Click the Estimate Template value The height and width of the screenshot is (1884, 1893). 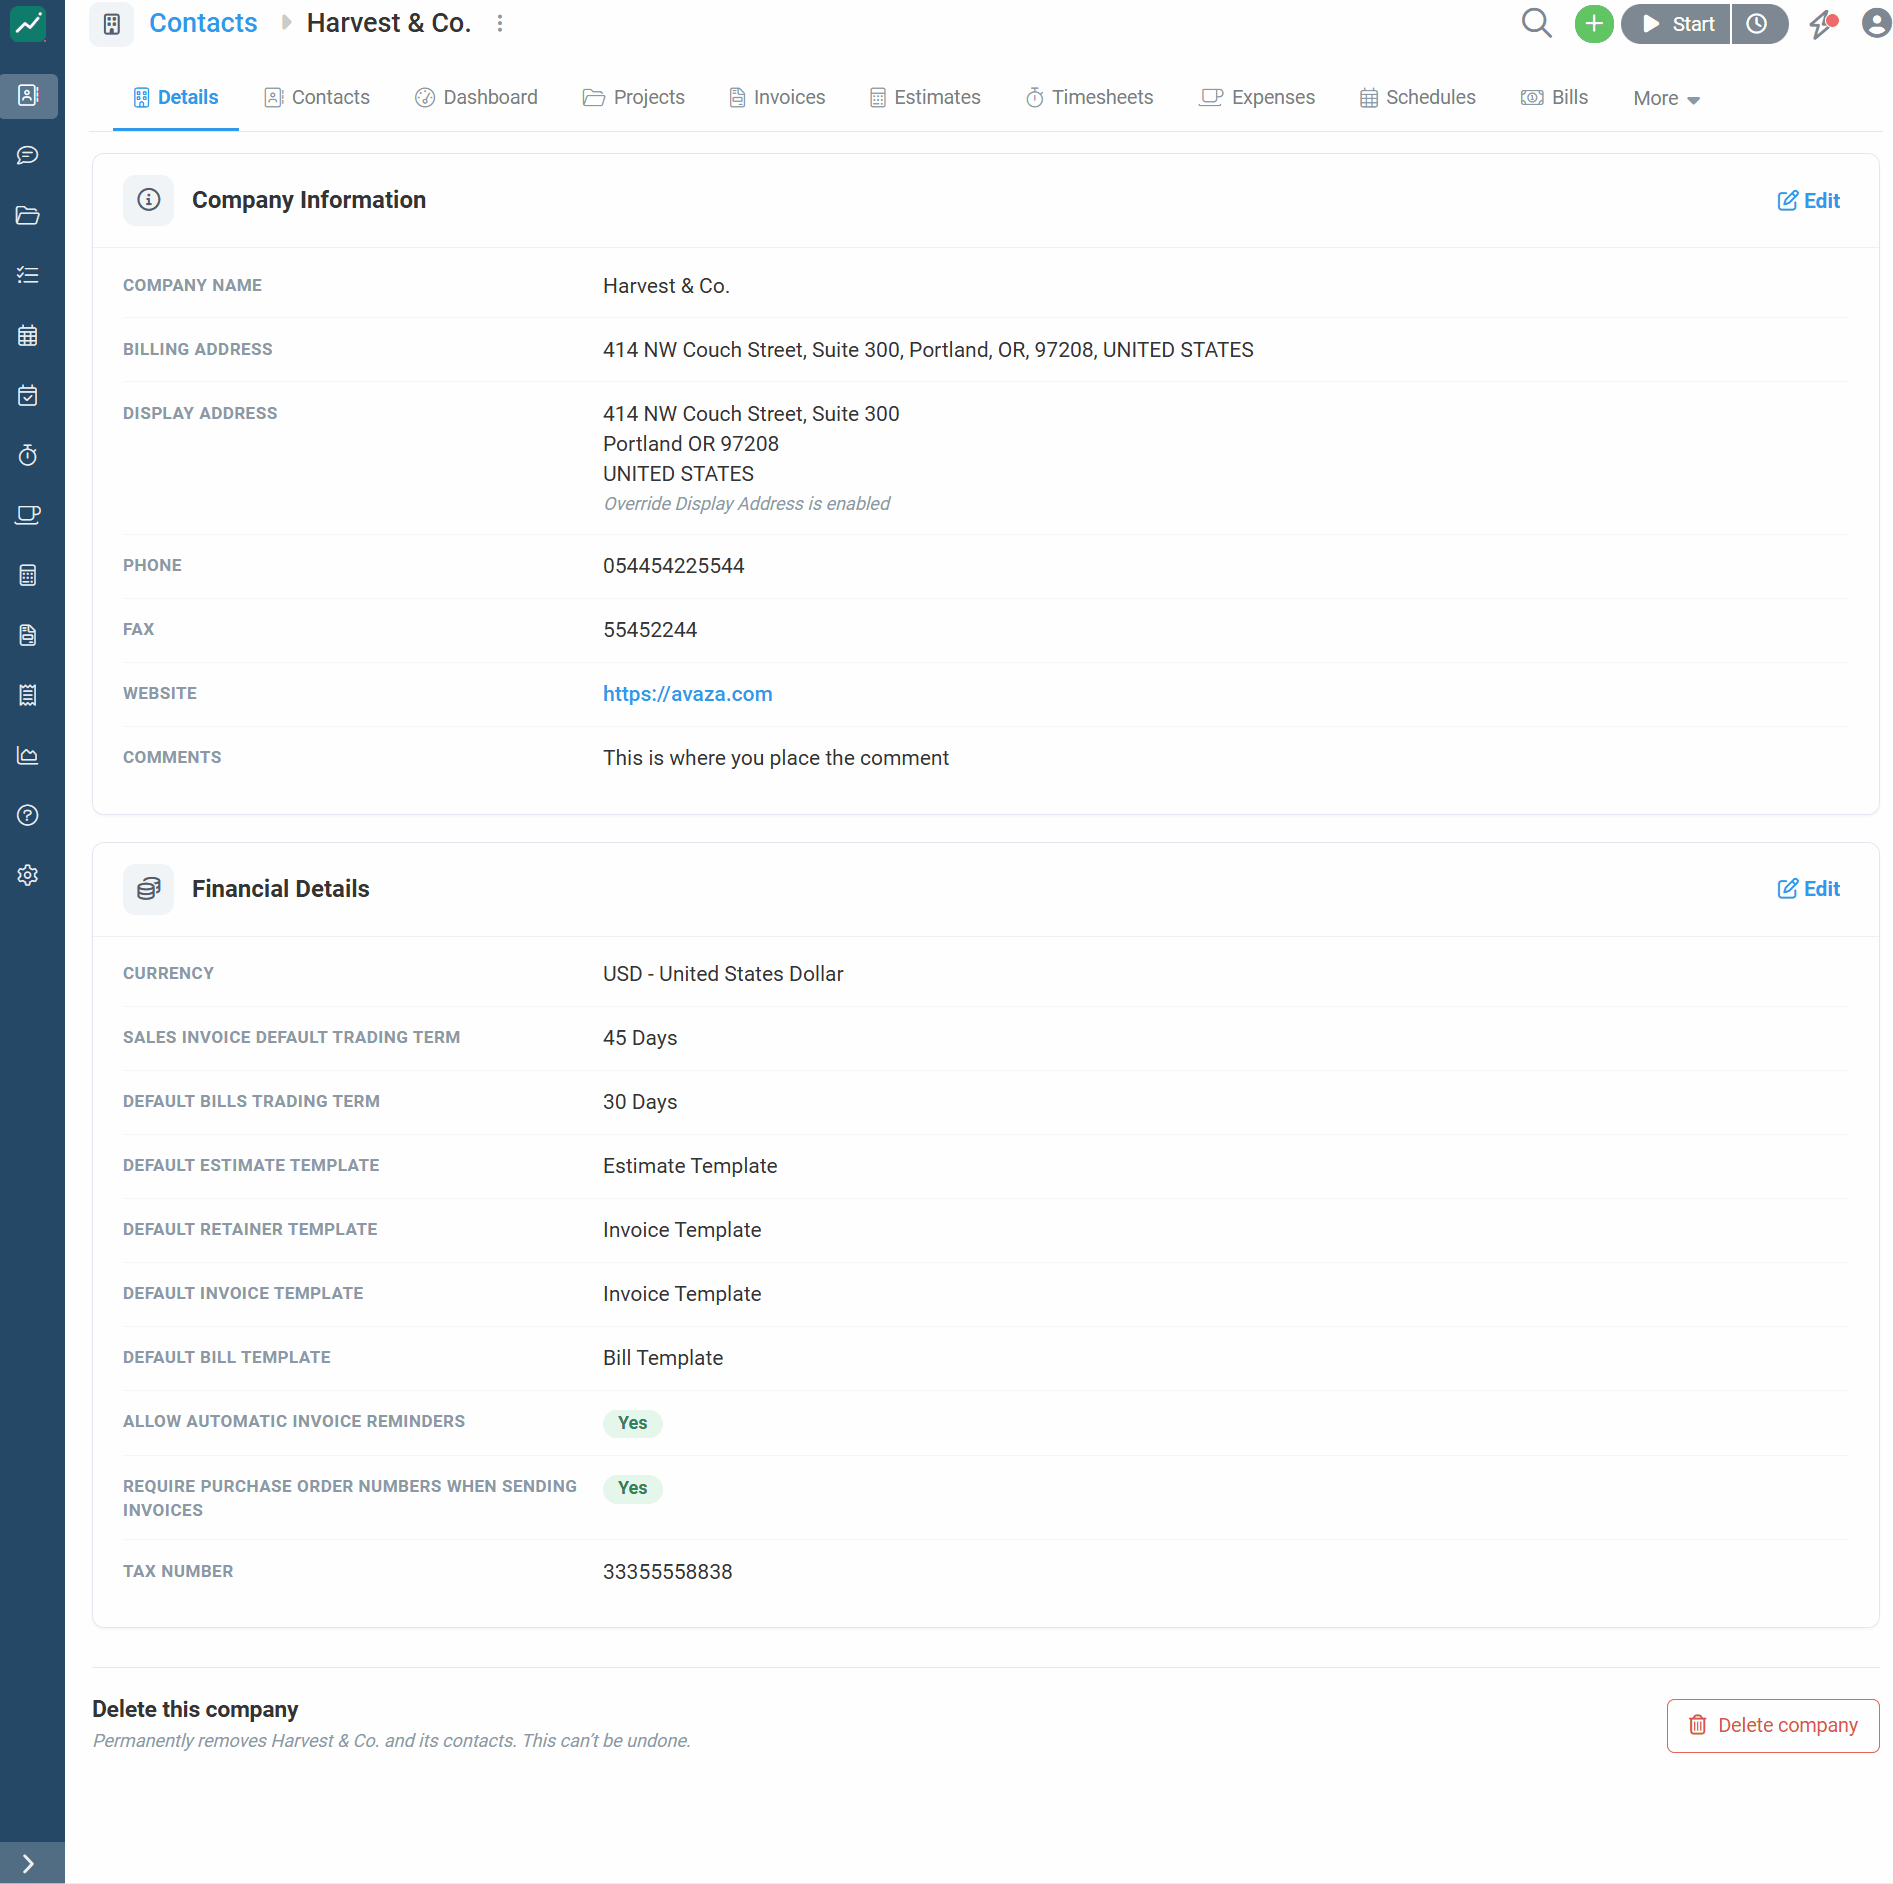tap(690, 1166)
